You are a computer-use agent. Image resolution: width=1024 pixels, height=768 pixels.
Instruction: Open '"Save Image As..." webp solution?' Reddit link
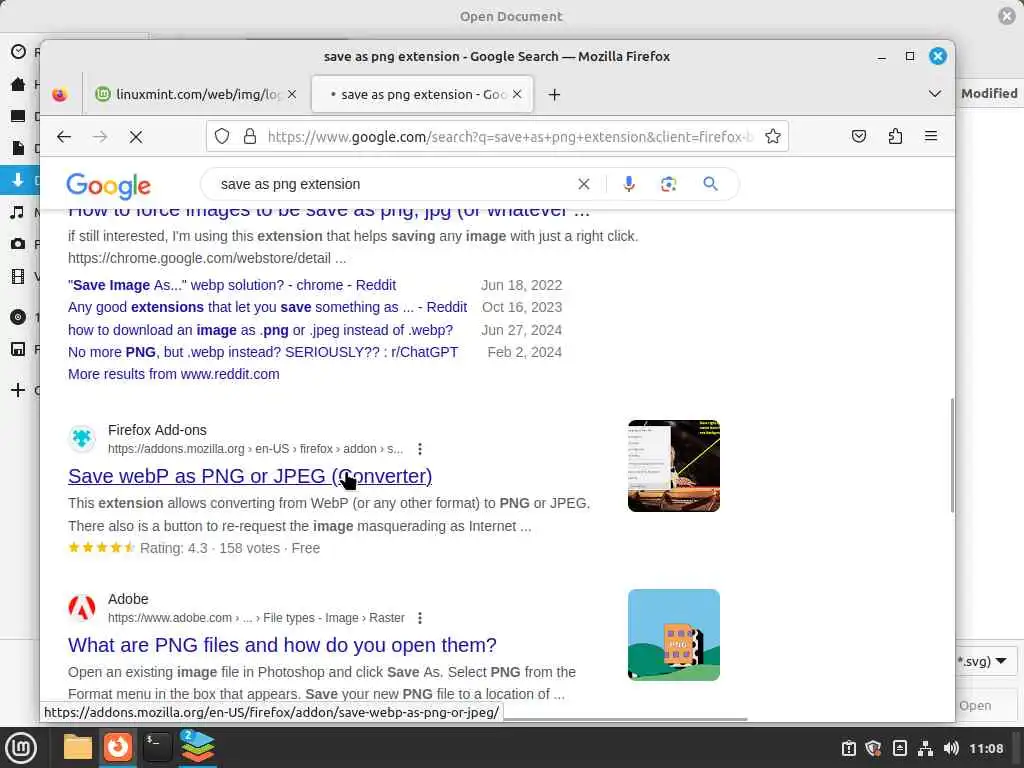point(232,285)
